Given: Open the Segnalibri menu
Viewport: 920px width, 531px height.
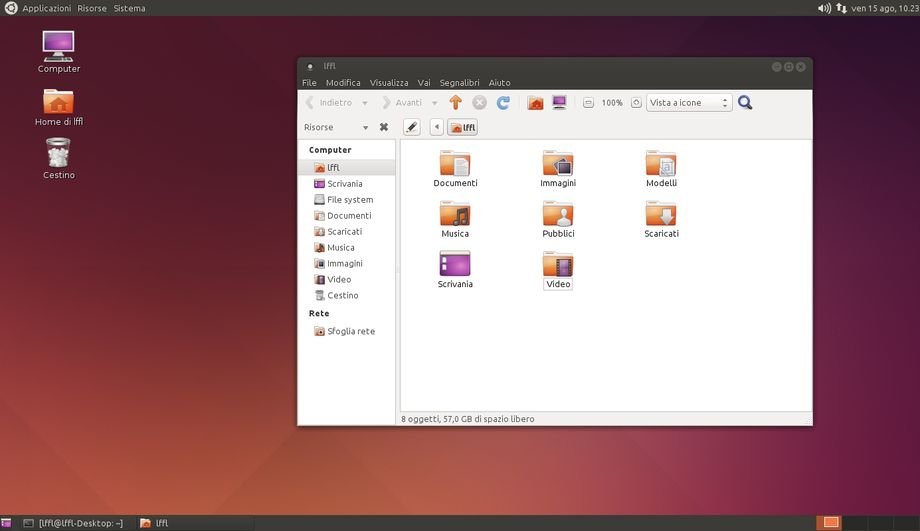Looking at the screenshot, I should tap(459, 83).
